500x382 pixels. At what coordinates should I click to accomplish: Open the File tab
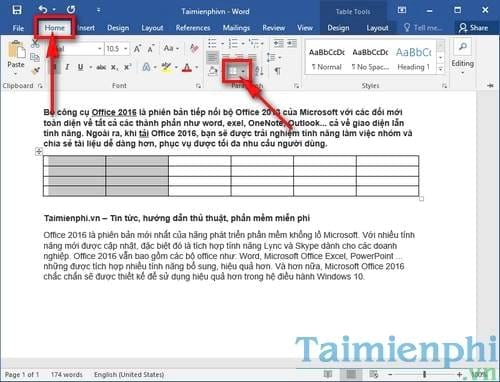click(18, 28)
